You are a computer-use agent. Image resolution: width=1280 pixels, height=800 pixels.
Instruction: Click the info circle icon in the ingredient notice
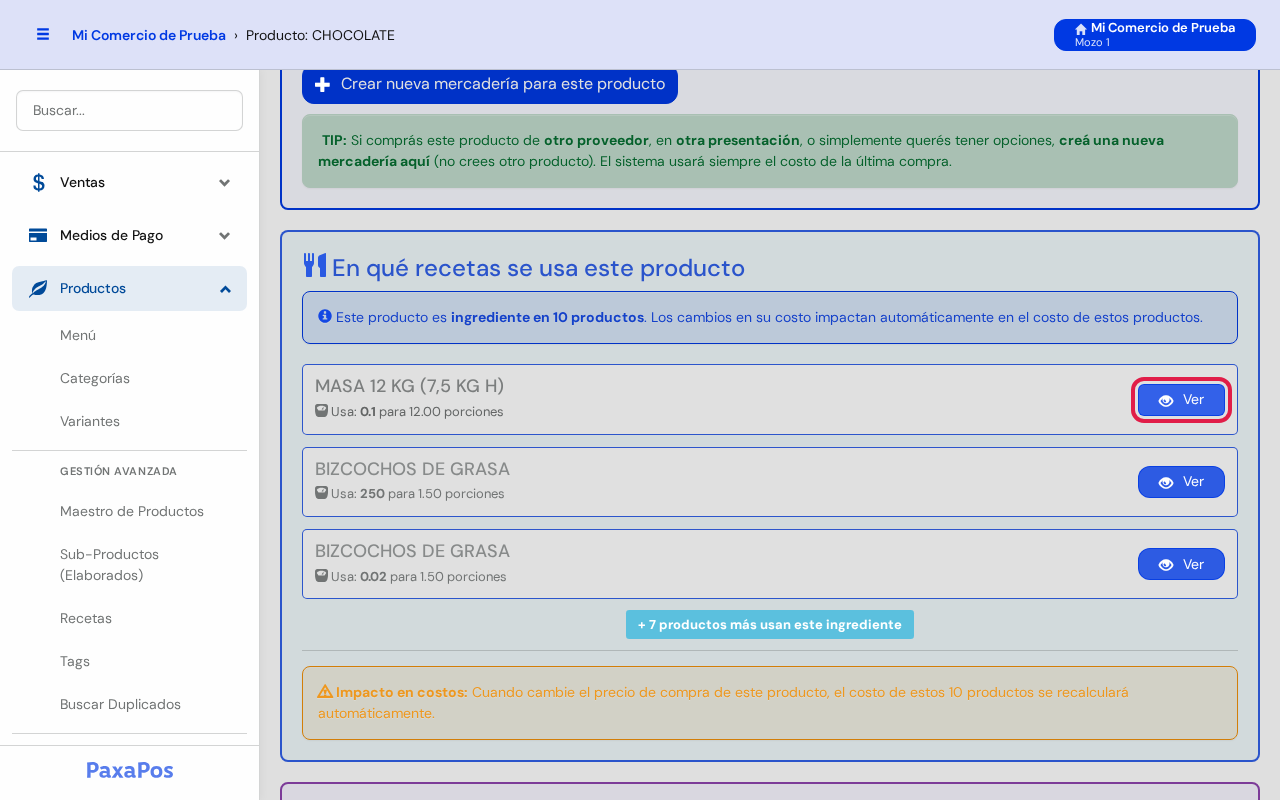(x=325, y=316)
